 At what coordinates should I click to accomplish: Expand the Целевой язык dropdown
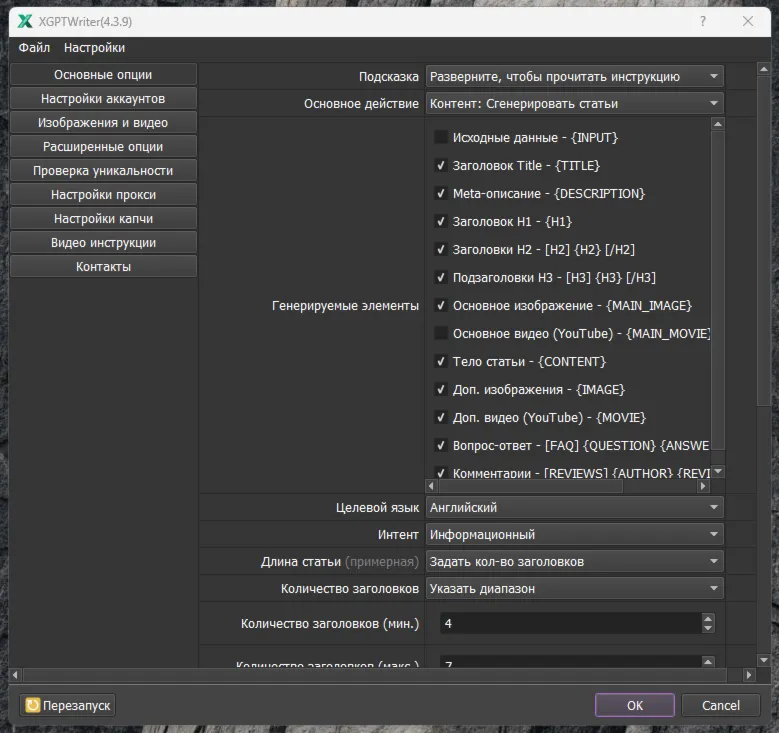[x=574, y=508]
